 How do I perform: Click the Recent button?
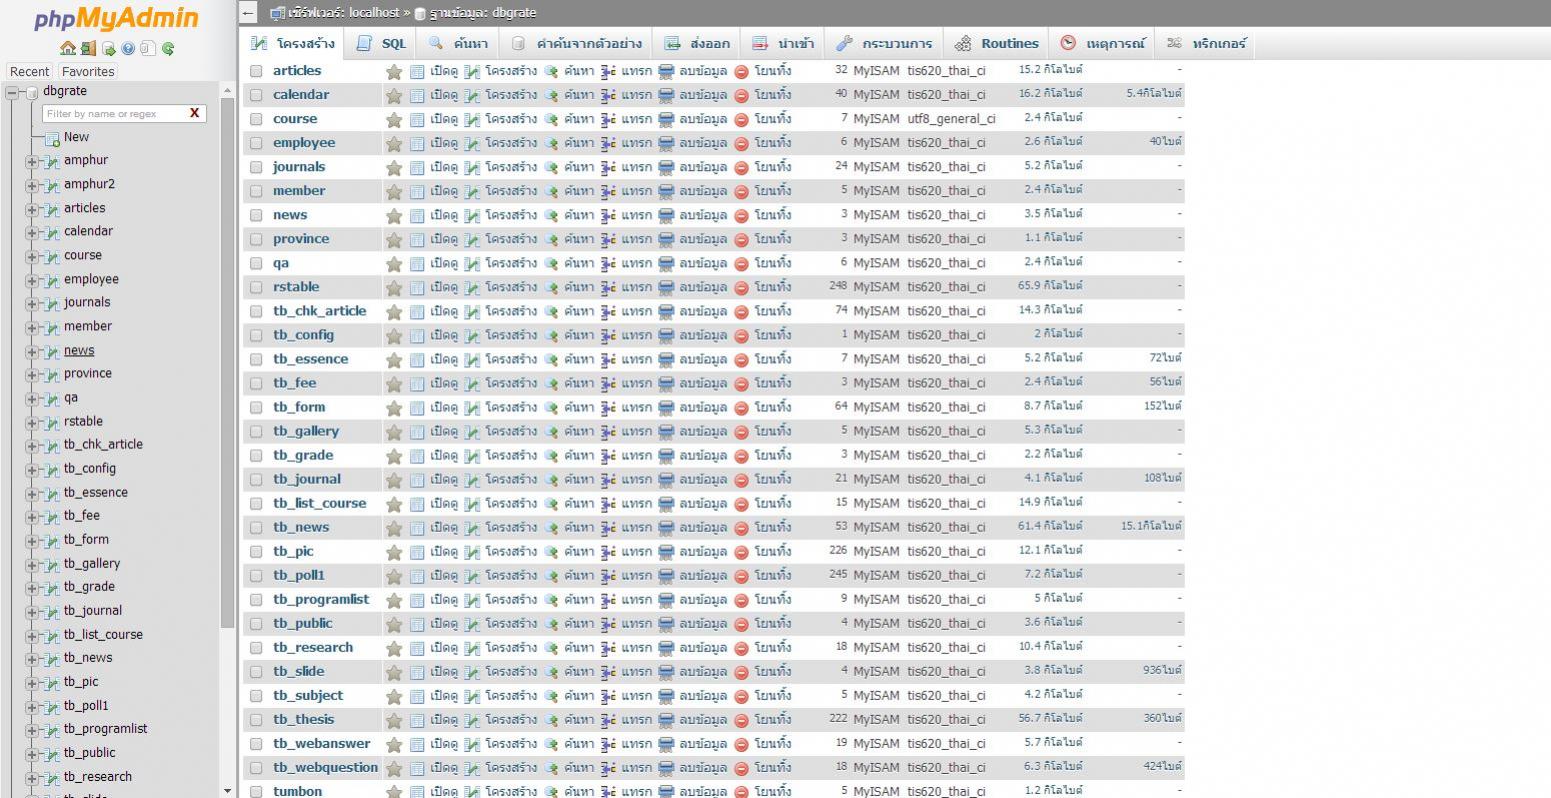29,71
